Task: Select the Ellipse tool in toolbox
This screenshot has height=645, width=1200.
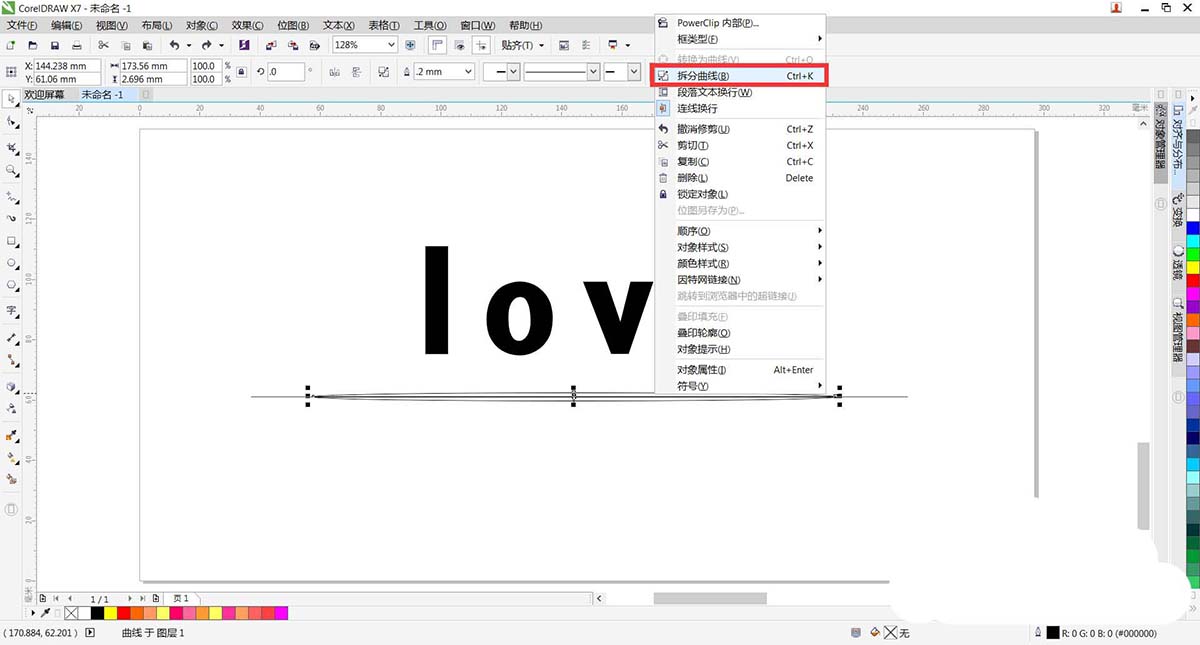Action: [x=11, y=264]
